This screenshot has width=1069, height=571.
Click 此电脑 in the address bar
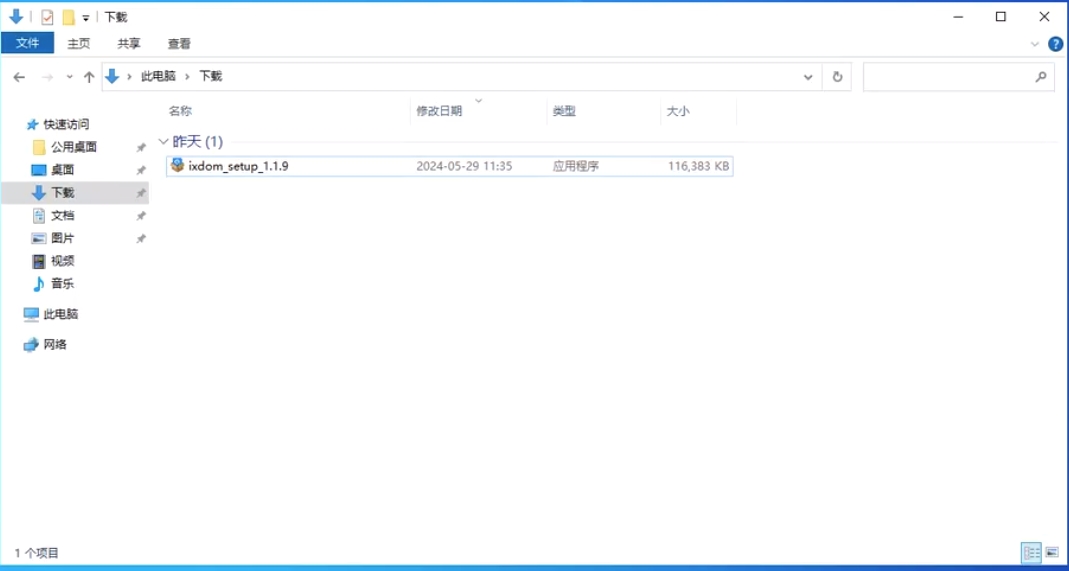pyautogui.click(x=158, y=76)
